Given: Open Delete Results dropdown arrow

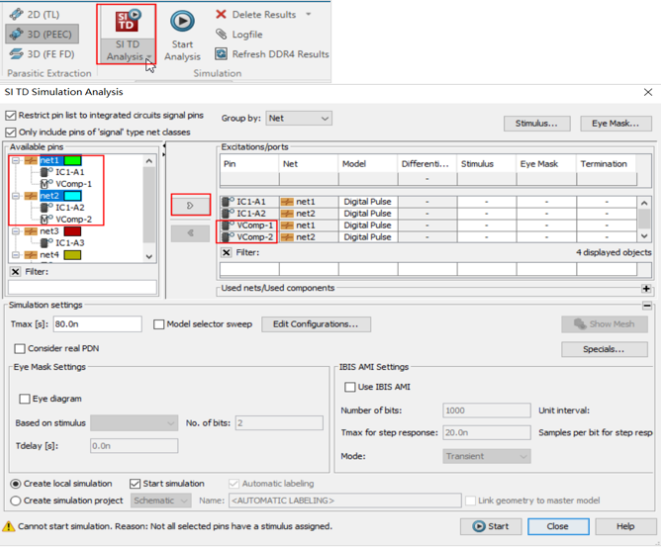Looking at the screenshot, I should [309, 14].
